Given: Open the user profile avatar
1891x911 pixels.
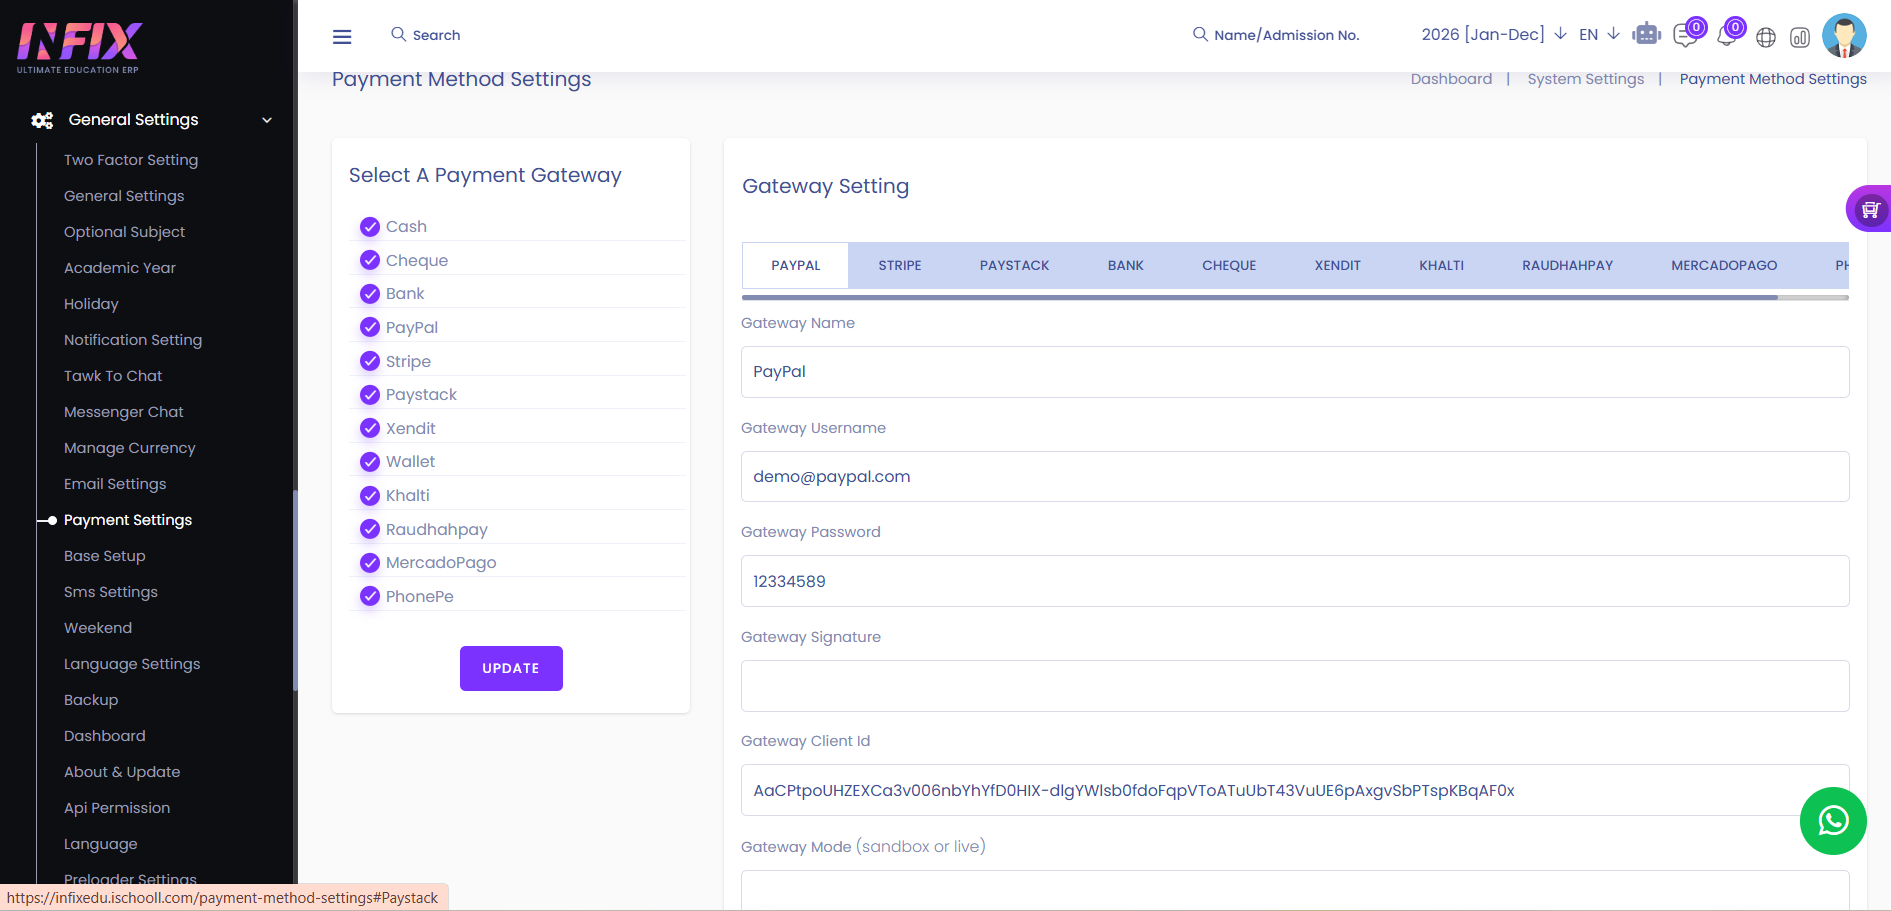Looking at the screenshot, I should pos(1844,35).
